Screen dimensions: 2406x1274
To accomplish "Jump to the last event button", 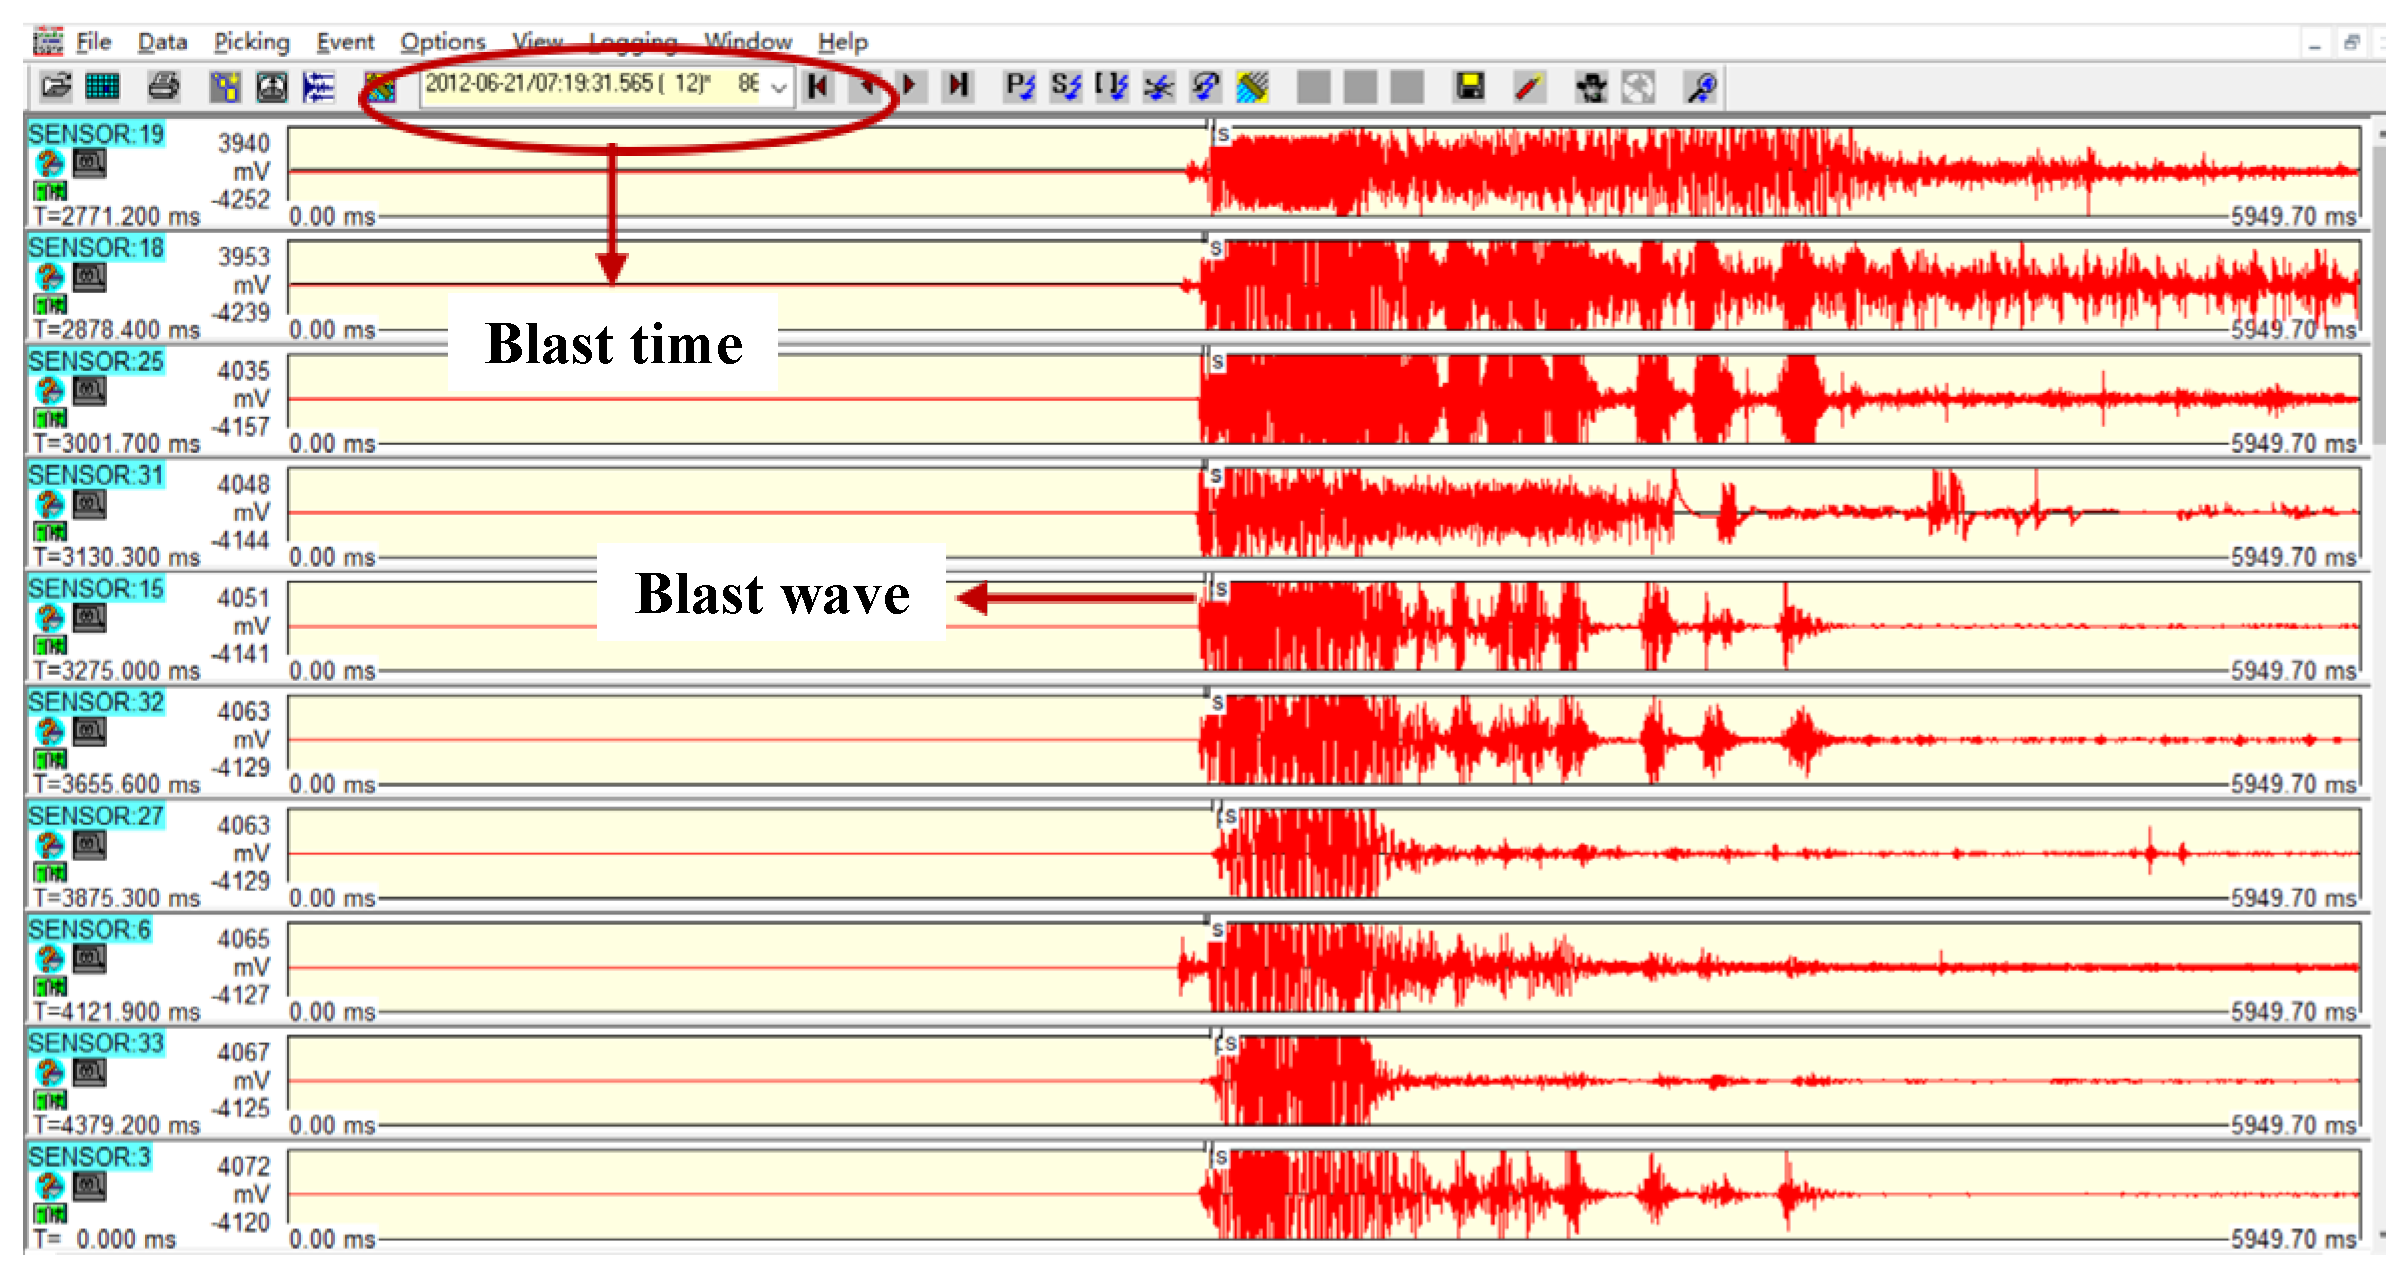I will (958, 87).
